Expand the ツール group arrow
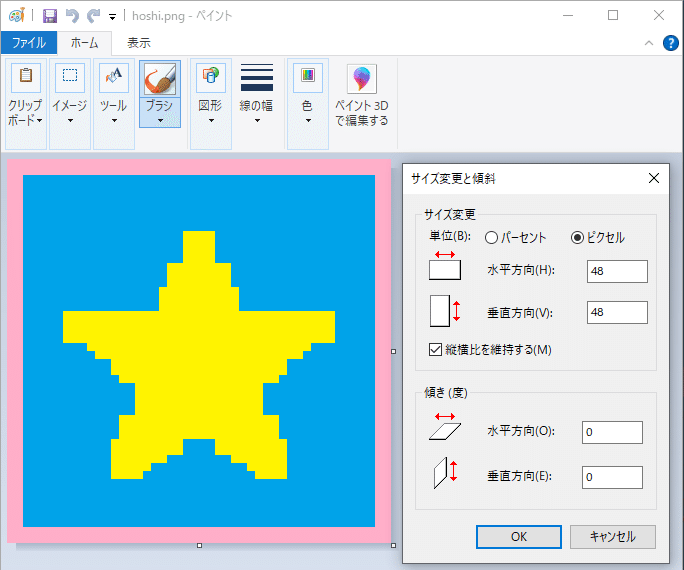684x570 pixels. click(x=114, y=121)
